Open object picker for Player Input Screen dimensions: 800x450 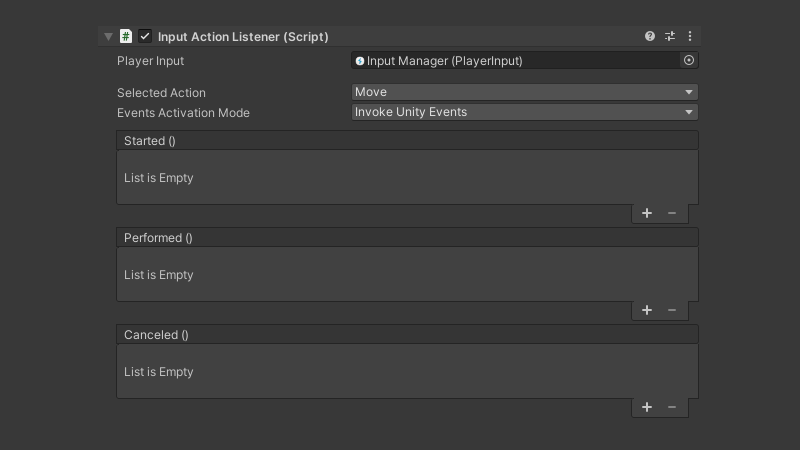[689, 60]
